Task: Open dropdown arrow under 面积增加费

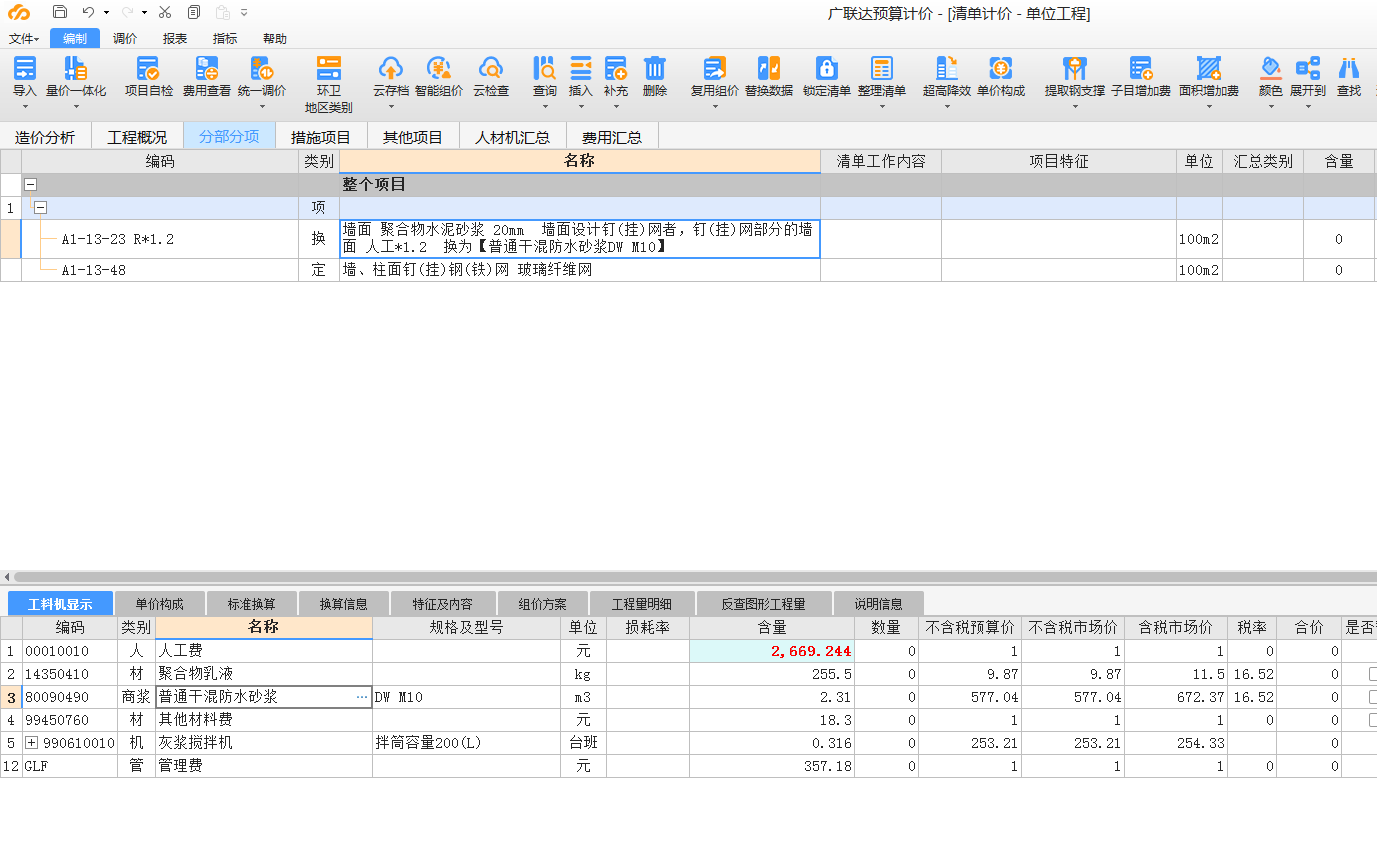Action: pos(1209,106)
